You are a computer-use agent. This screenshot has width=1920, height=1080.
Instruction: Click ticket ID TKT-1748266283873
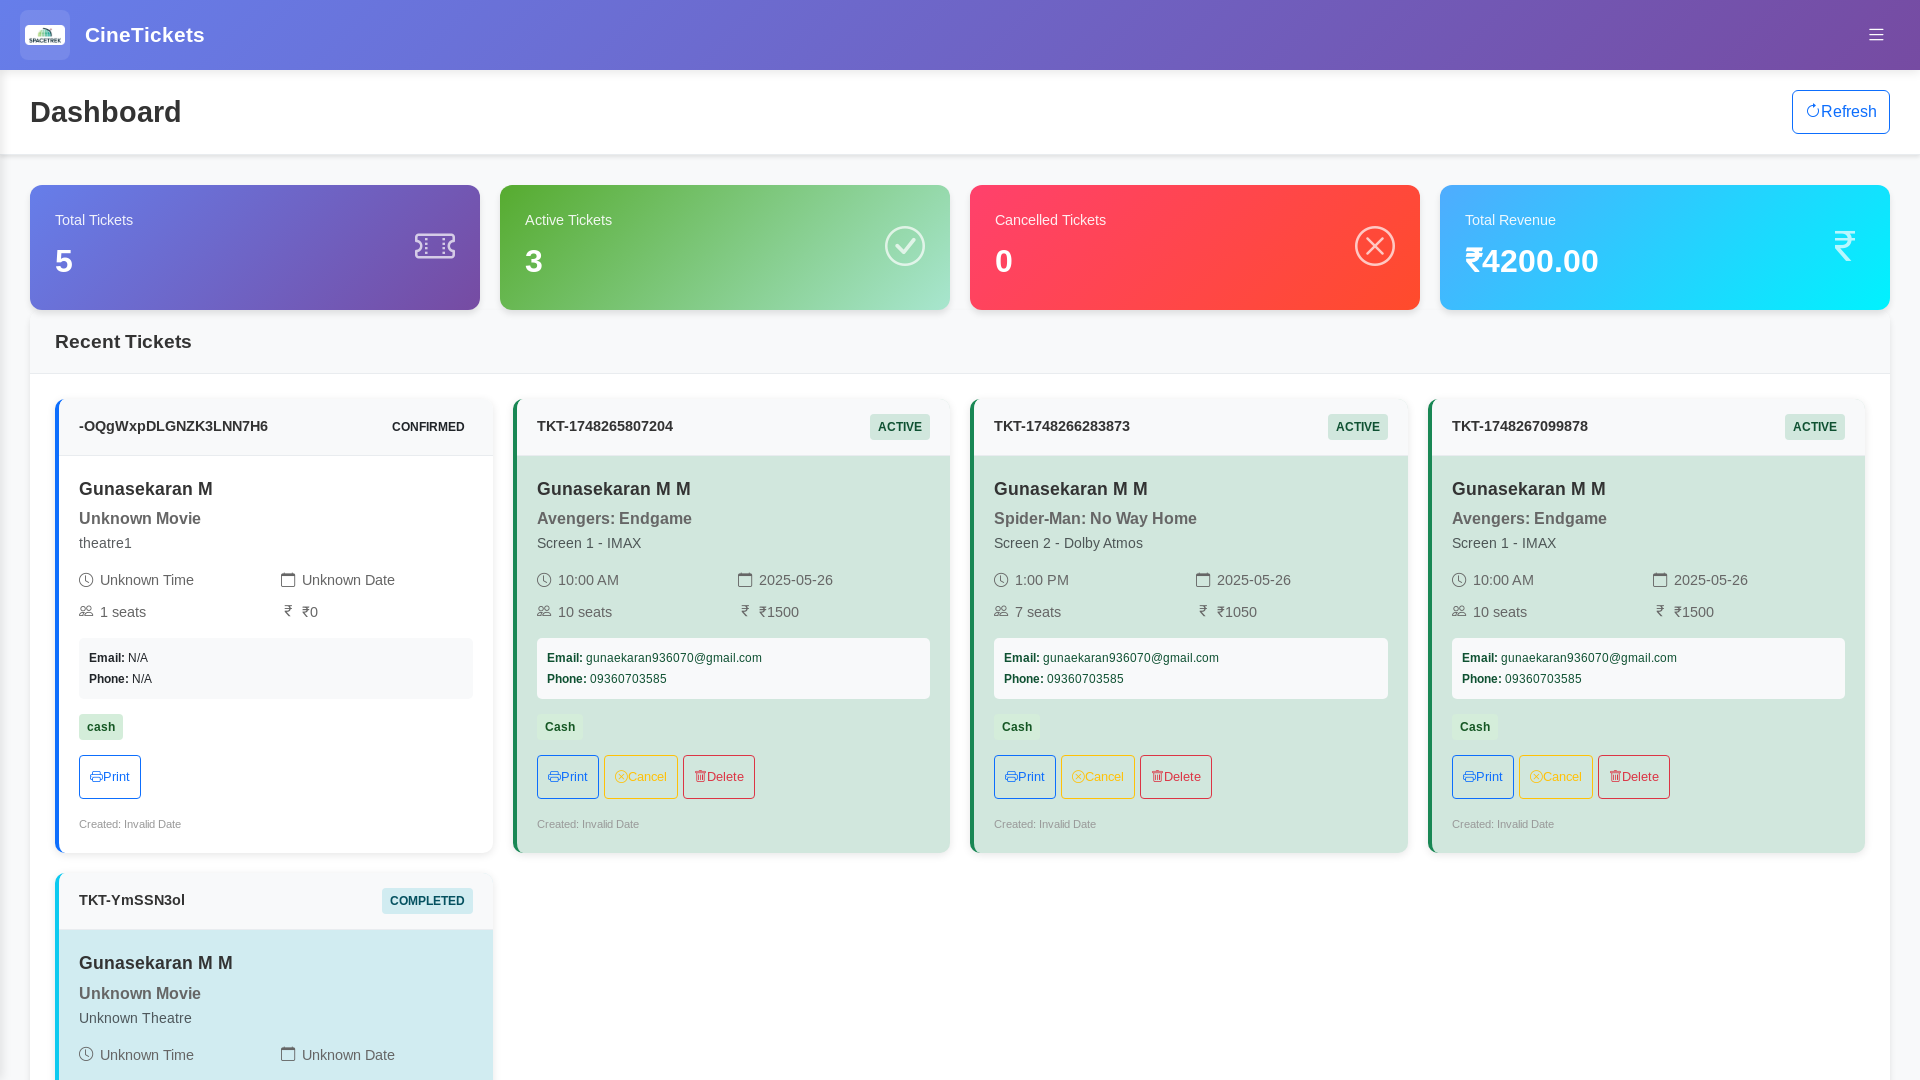coord(1062,426)
